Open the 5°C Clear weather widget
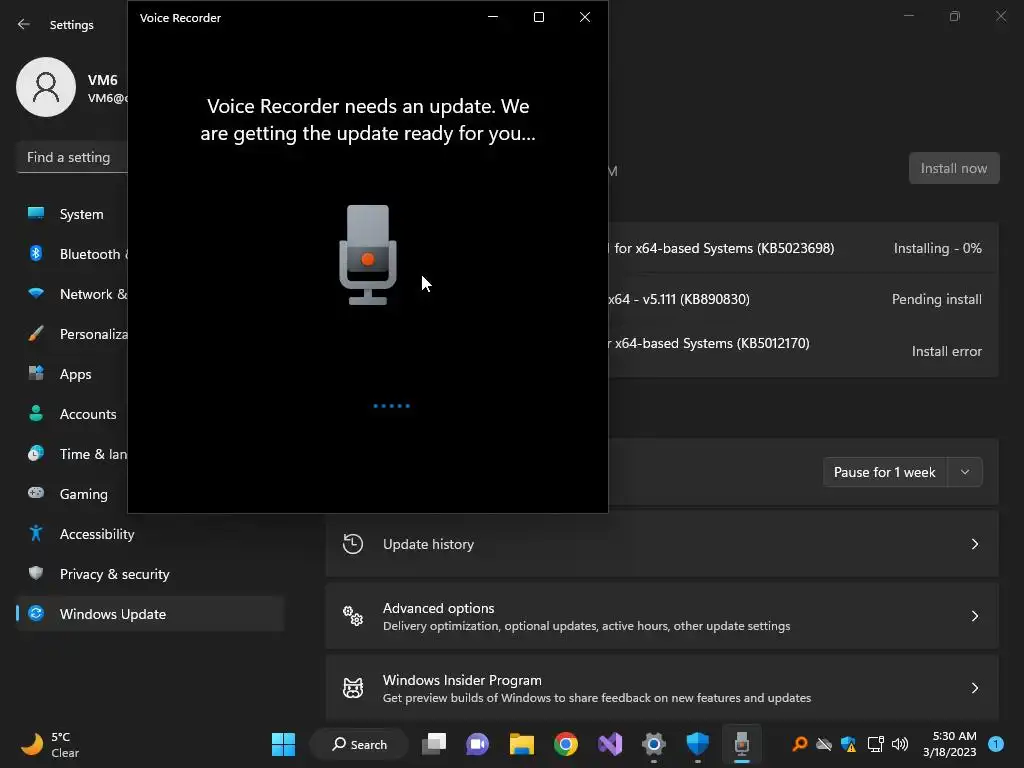 [x=51, y=744]
